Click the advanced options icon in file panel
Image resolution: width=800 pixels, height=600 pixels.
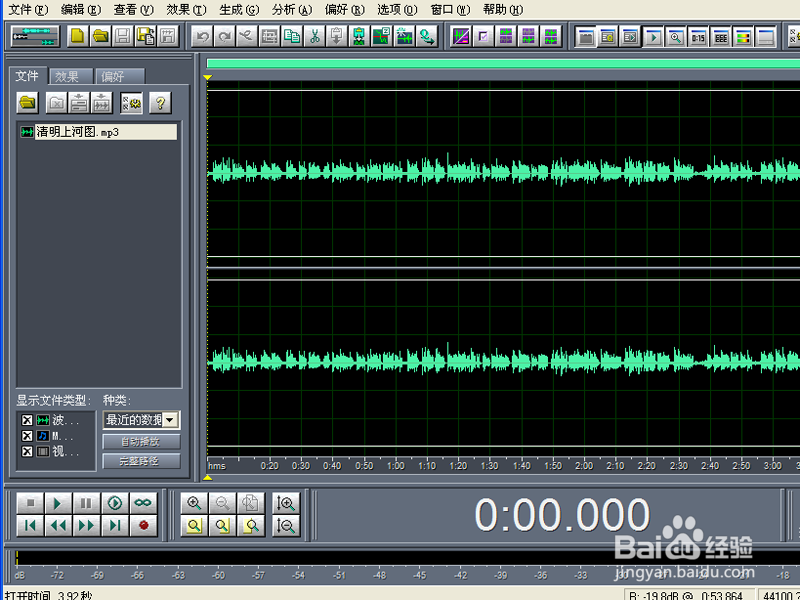[x=132, y=103]
